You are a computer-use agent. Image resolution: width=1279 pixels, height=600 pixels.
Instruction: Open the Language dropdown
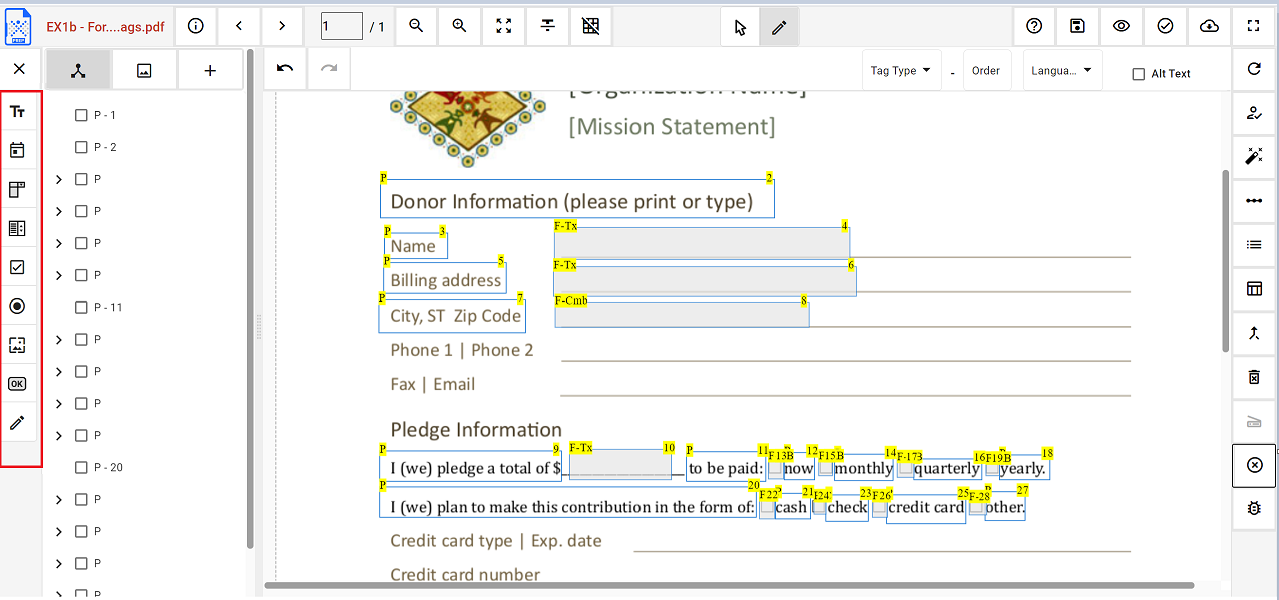(x=1061, y=71)
